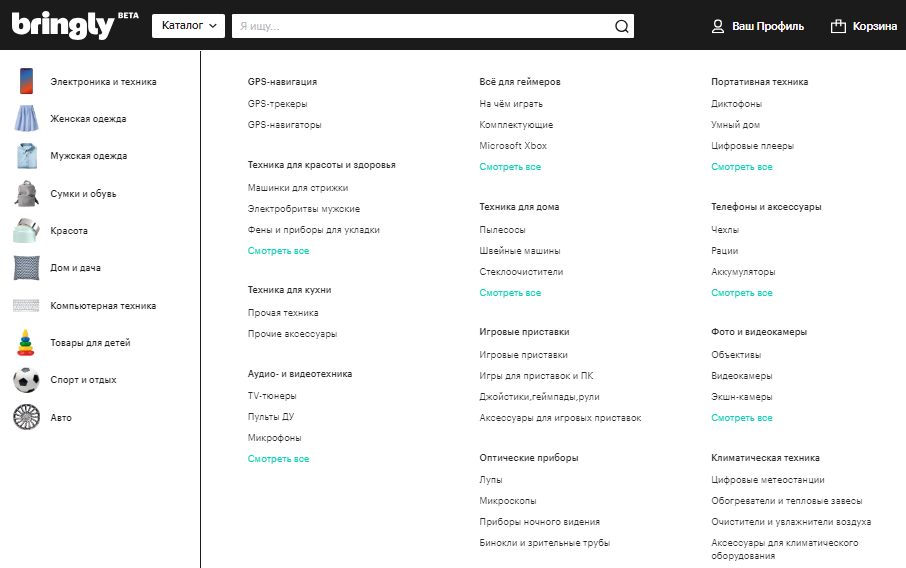
Task: Select Сумки и обувь category
Action: click(x=83, y=194)
